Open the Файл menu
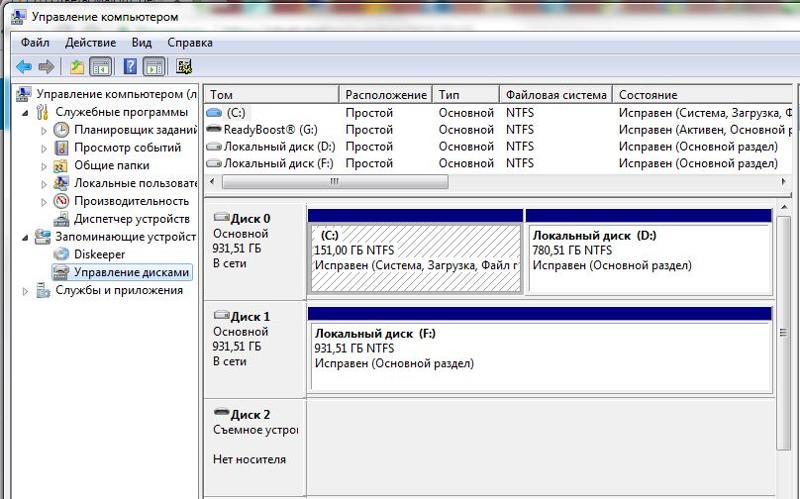The height and width of the screenshot is (499, 800). click(x=35, y=43)
